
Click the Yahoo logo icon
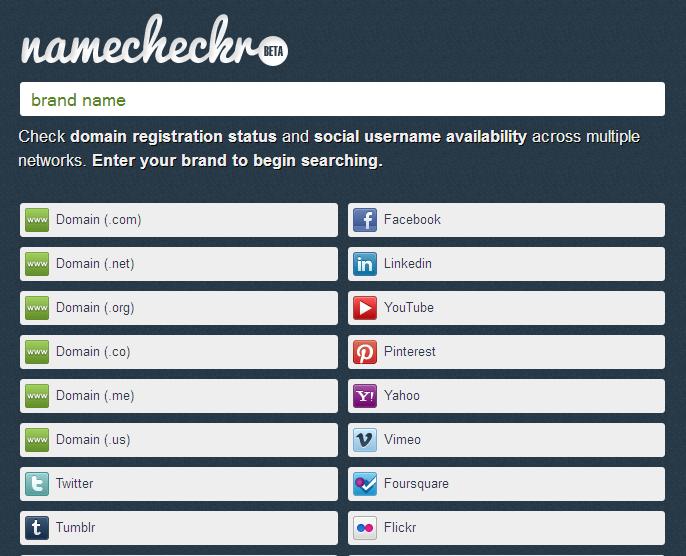click(365, 396)
